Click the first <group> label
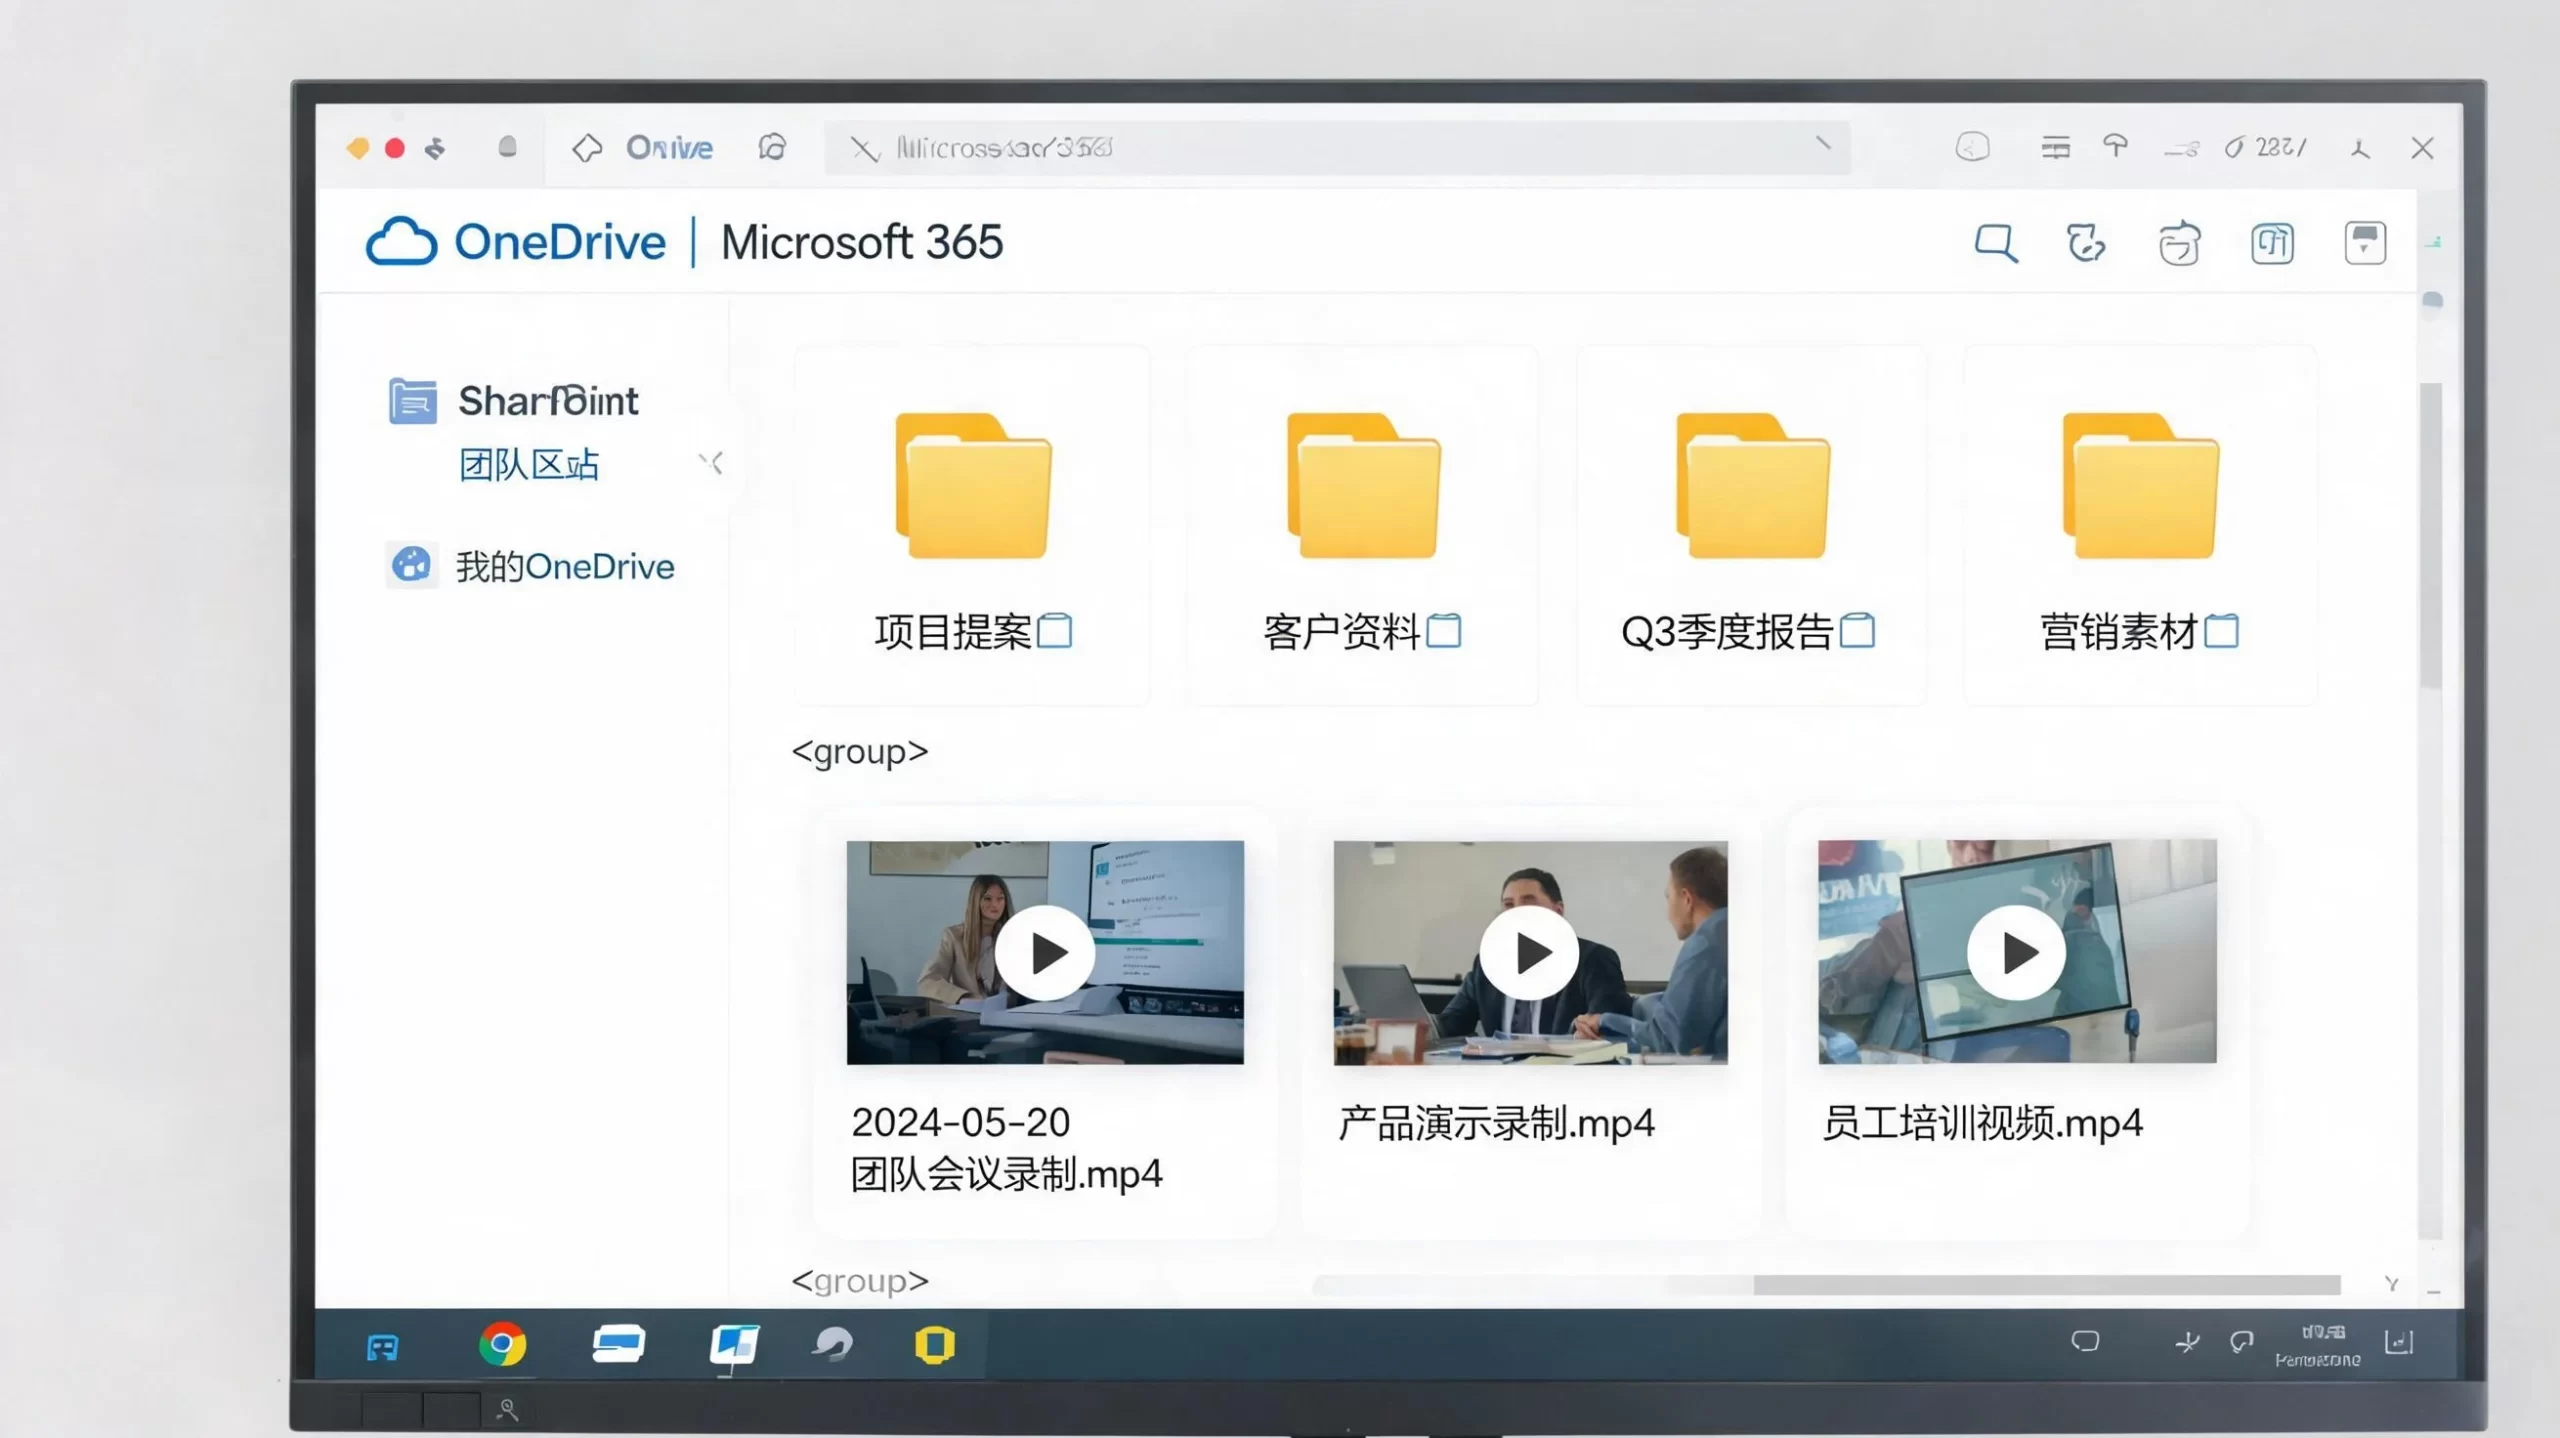 click(859, 751)
